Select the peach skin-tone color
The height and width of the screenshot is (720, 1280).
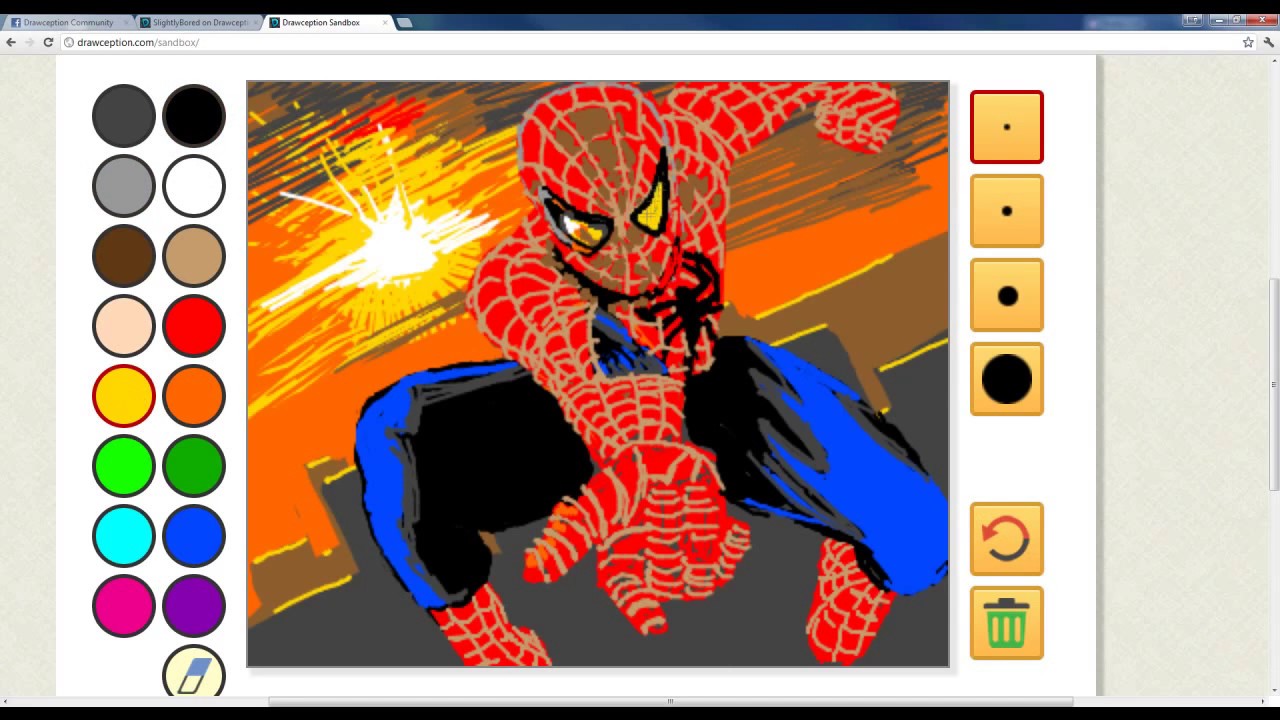click(124, 326)
